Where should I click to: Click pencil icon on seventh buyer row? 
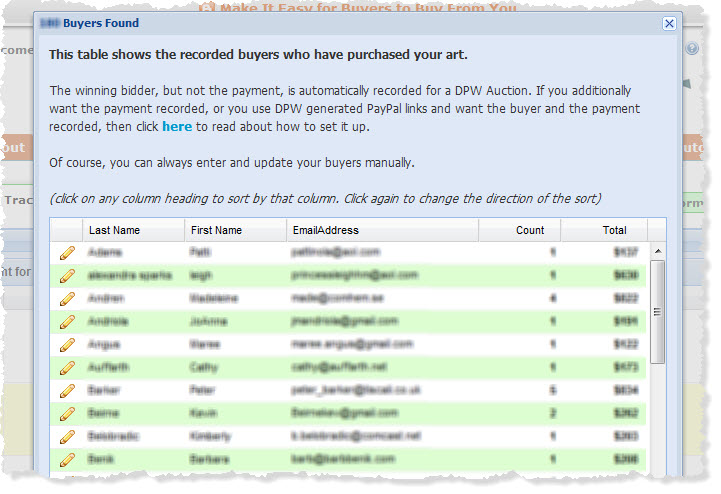point(67,391)
